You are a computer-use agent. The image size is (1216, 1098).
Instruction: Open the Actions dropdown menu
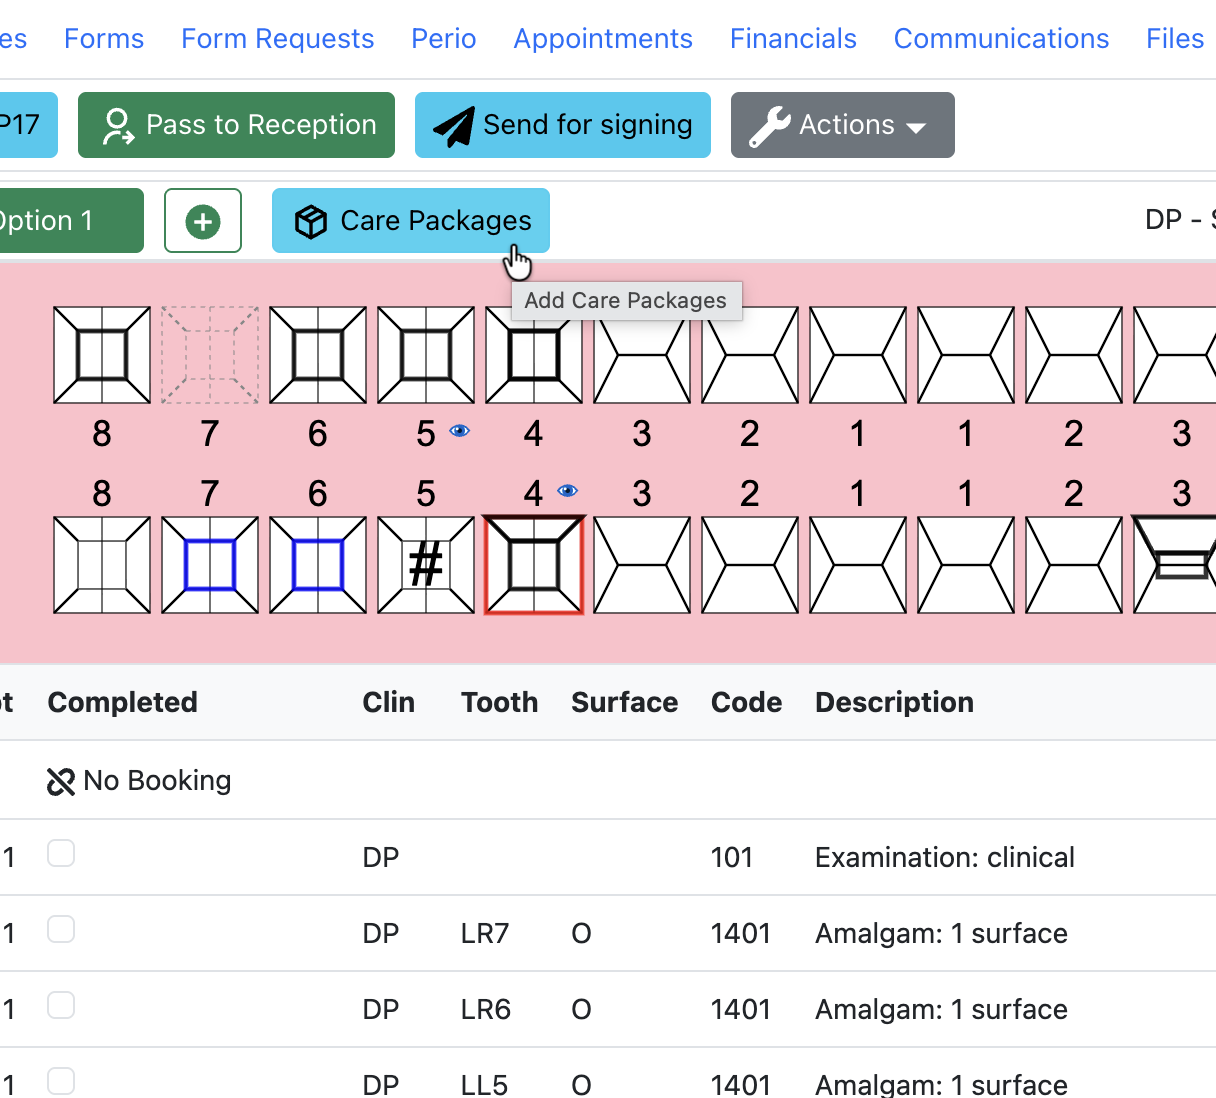[x=842, y=125]
